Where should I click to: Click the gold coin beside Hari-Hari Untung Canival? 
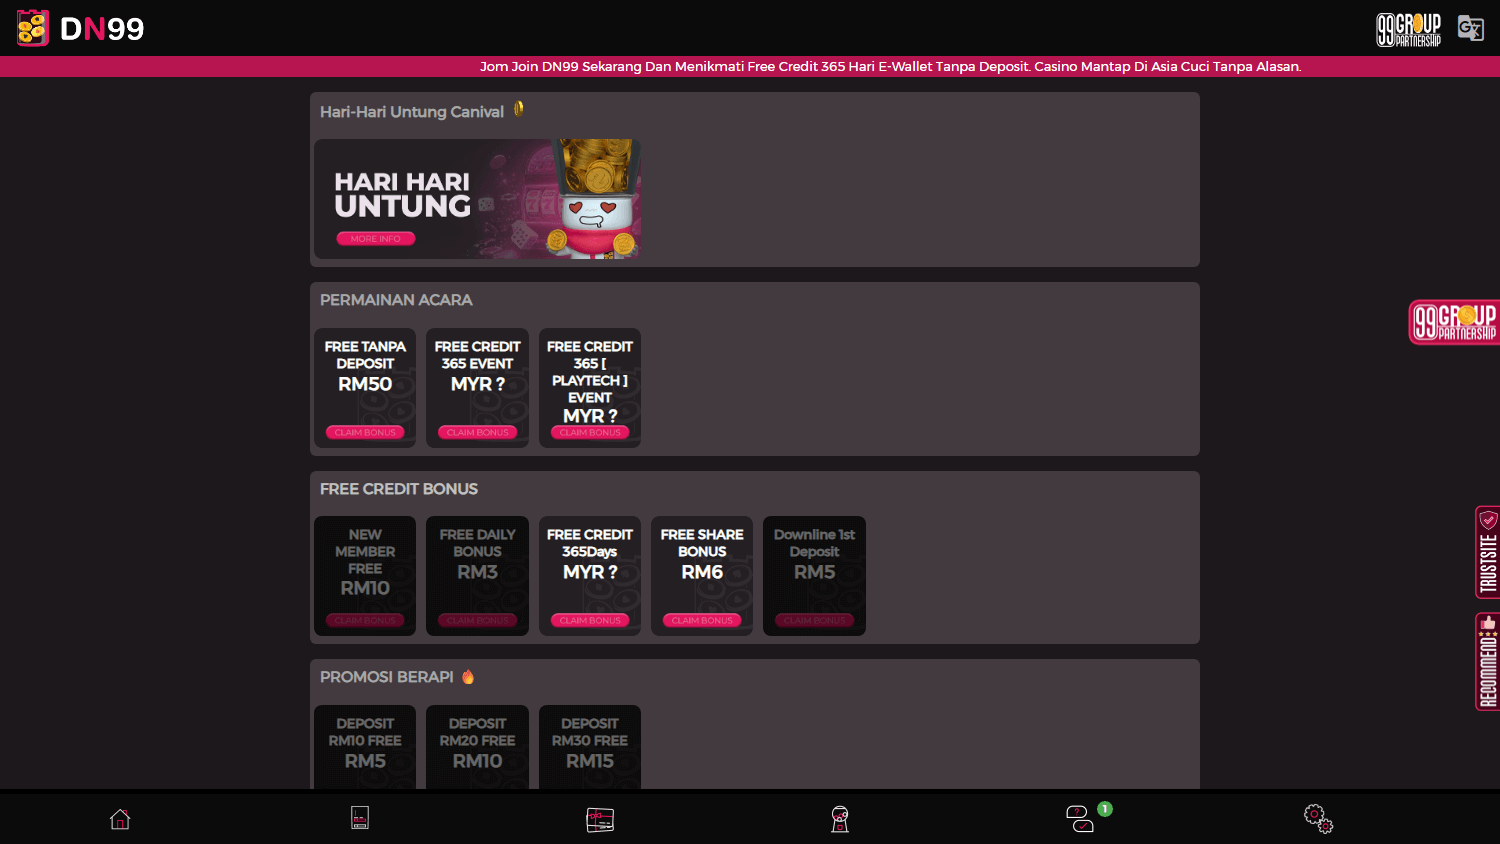[x=519, y=110]
